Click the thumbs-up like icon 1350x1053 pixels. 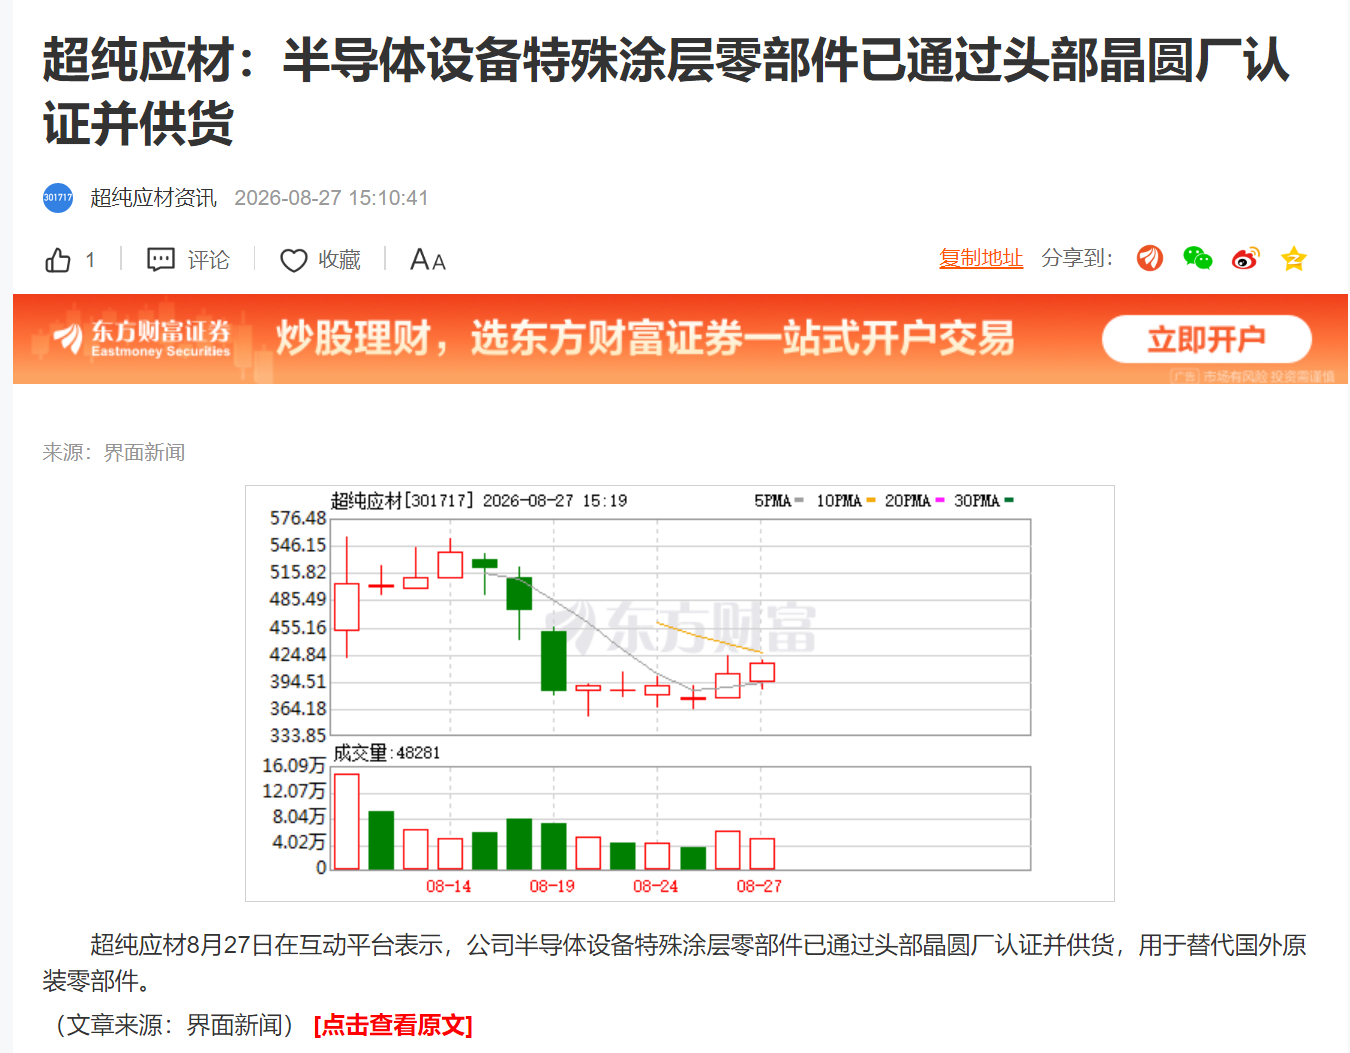[x=58, y=260]
